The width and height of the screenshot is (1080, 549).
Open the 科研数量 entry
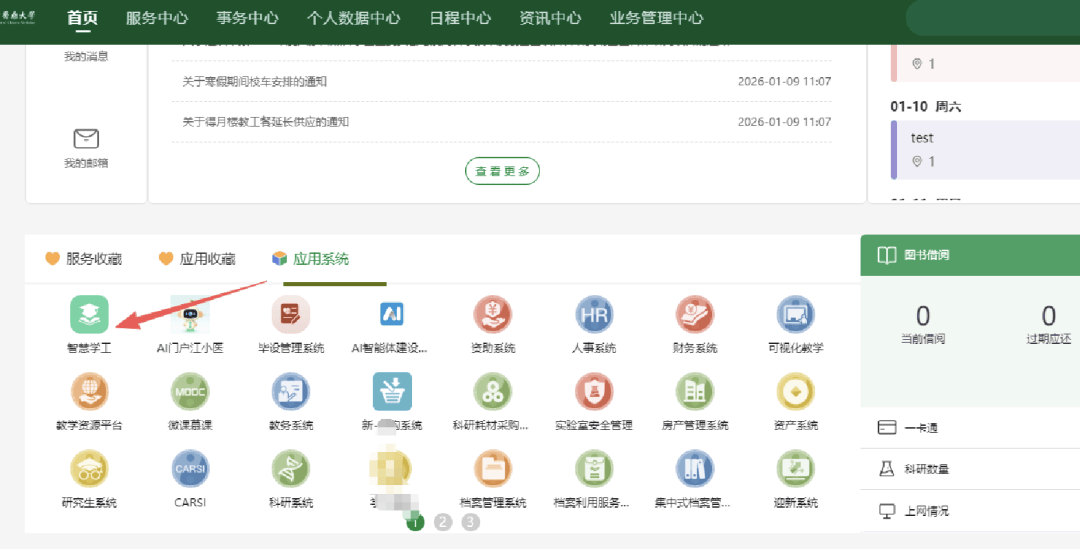pos(970,469)
